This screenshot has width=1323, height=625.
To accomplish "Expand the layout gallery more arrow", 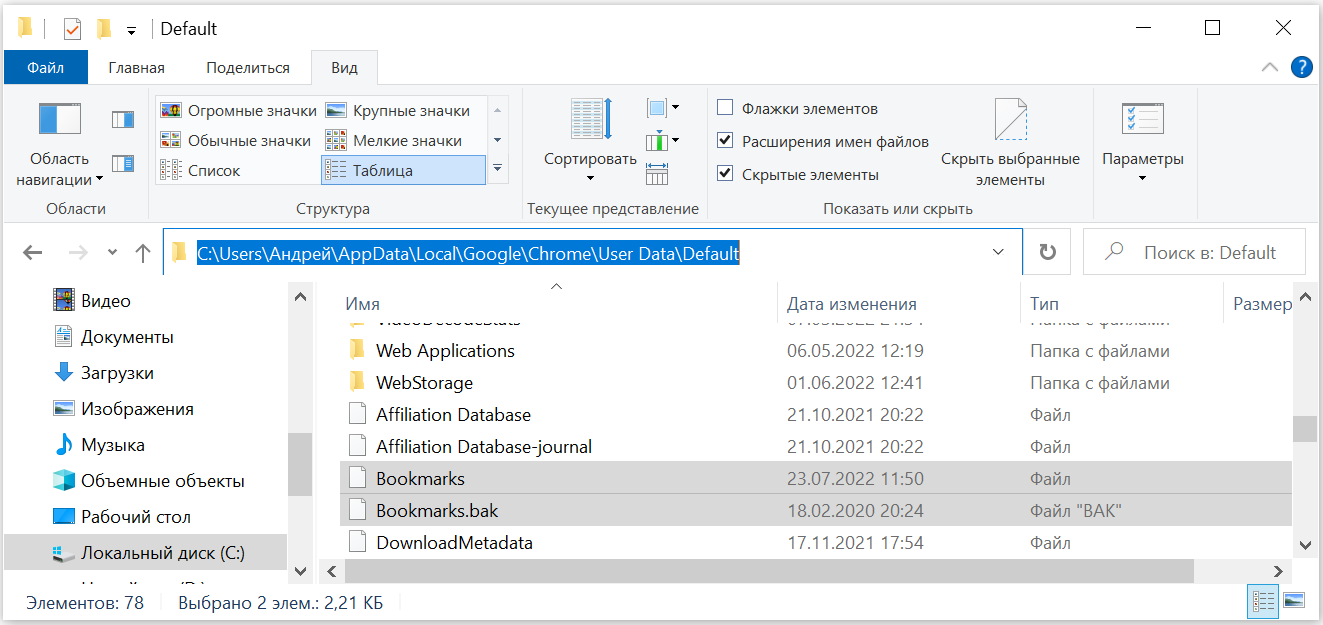I will pos(497,169).
